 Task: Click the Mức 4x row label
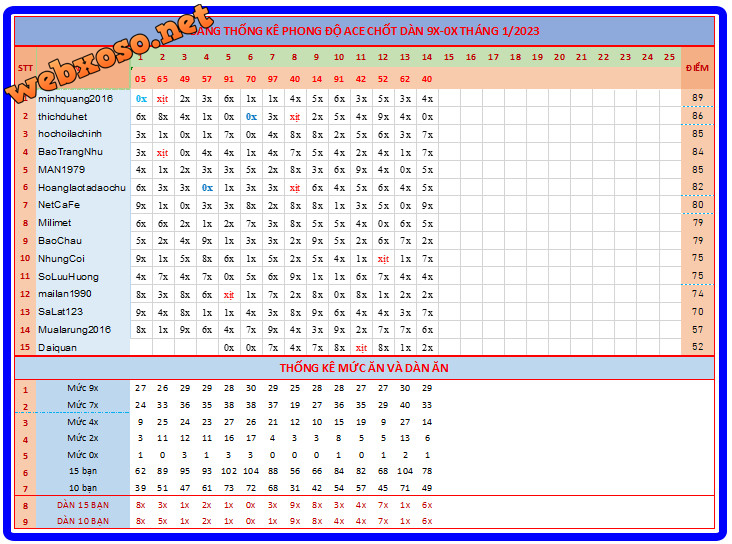pos(83,422)
